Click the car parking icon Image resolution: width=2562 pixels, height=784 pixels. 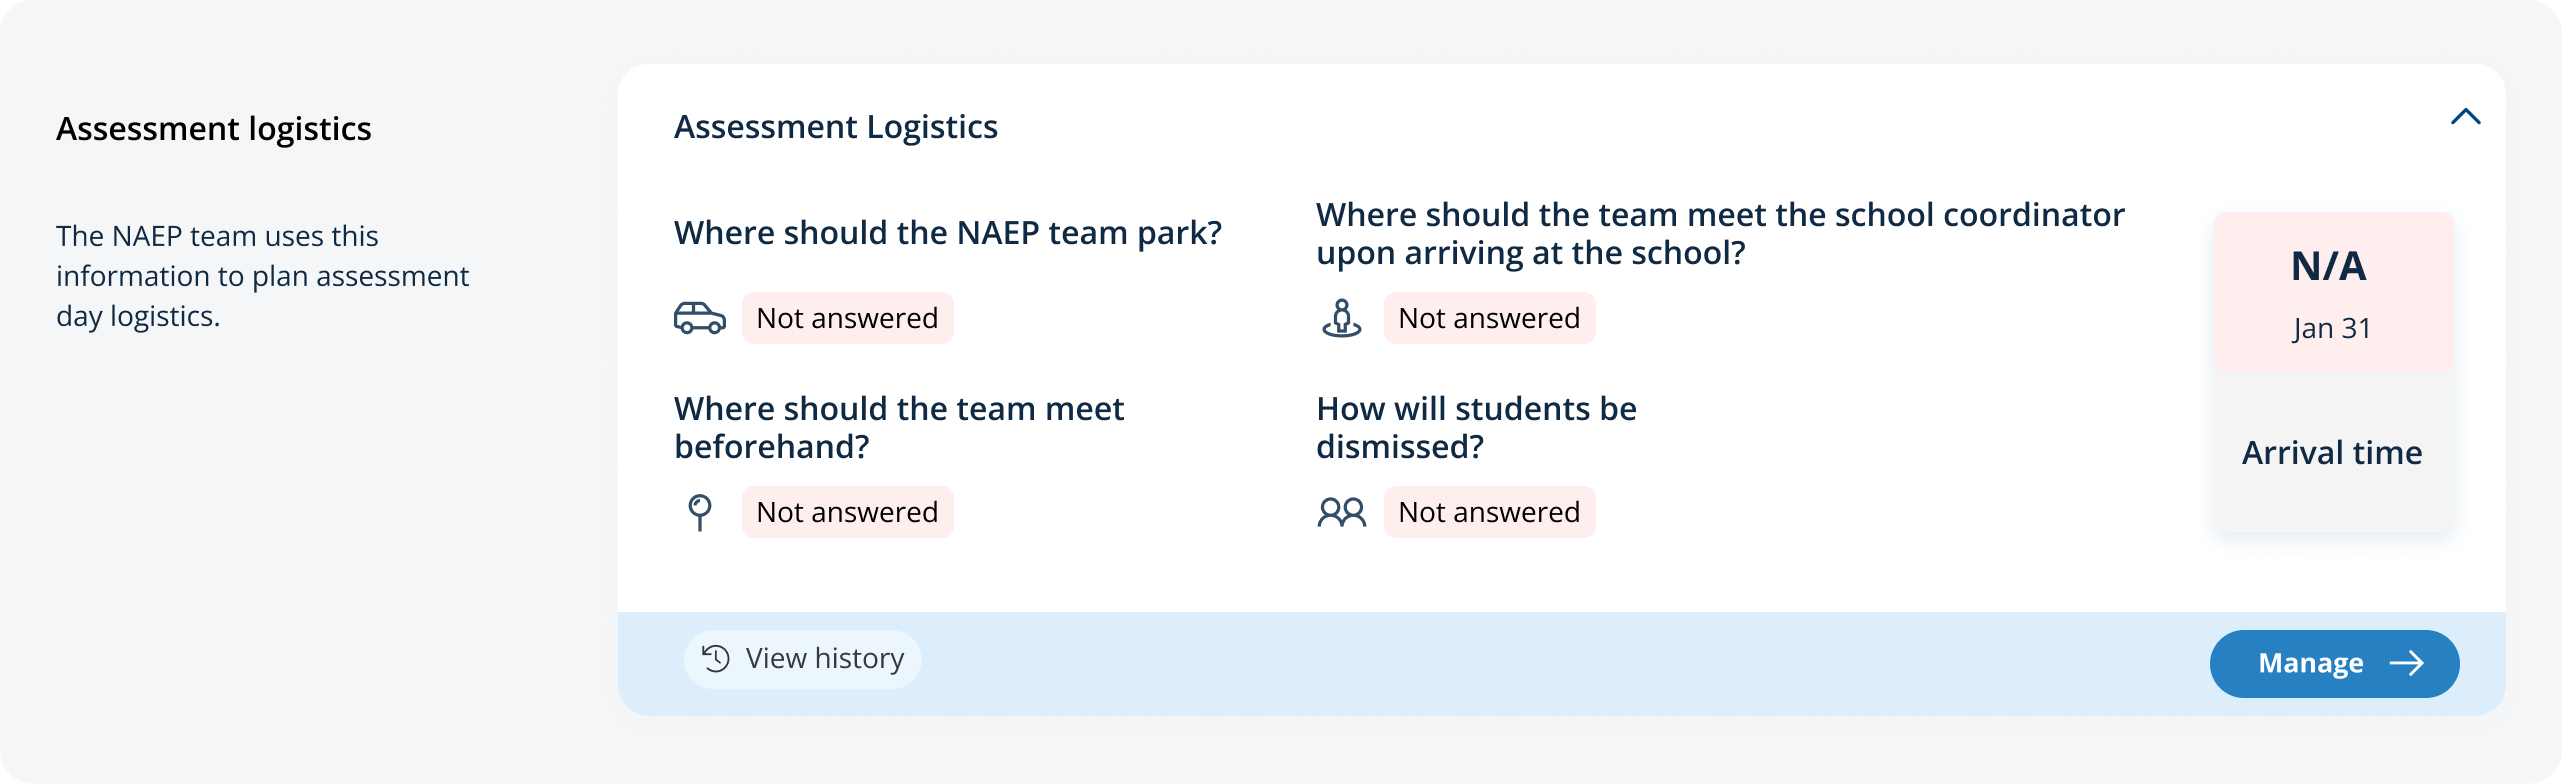699,318
